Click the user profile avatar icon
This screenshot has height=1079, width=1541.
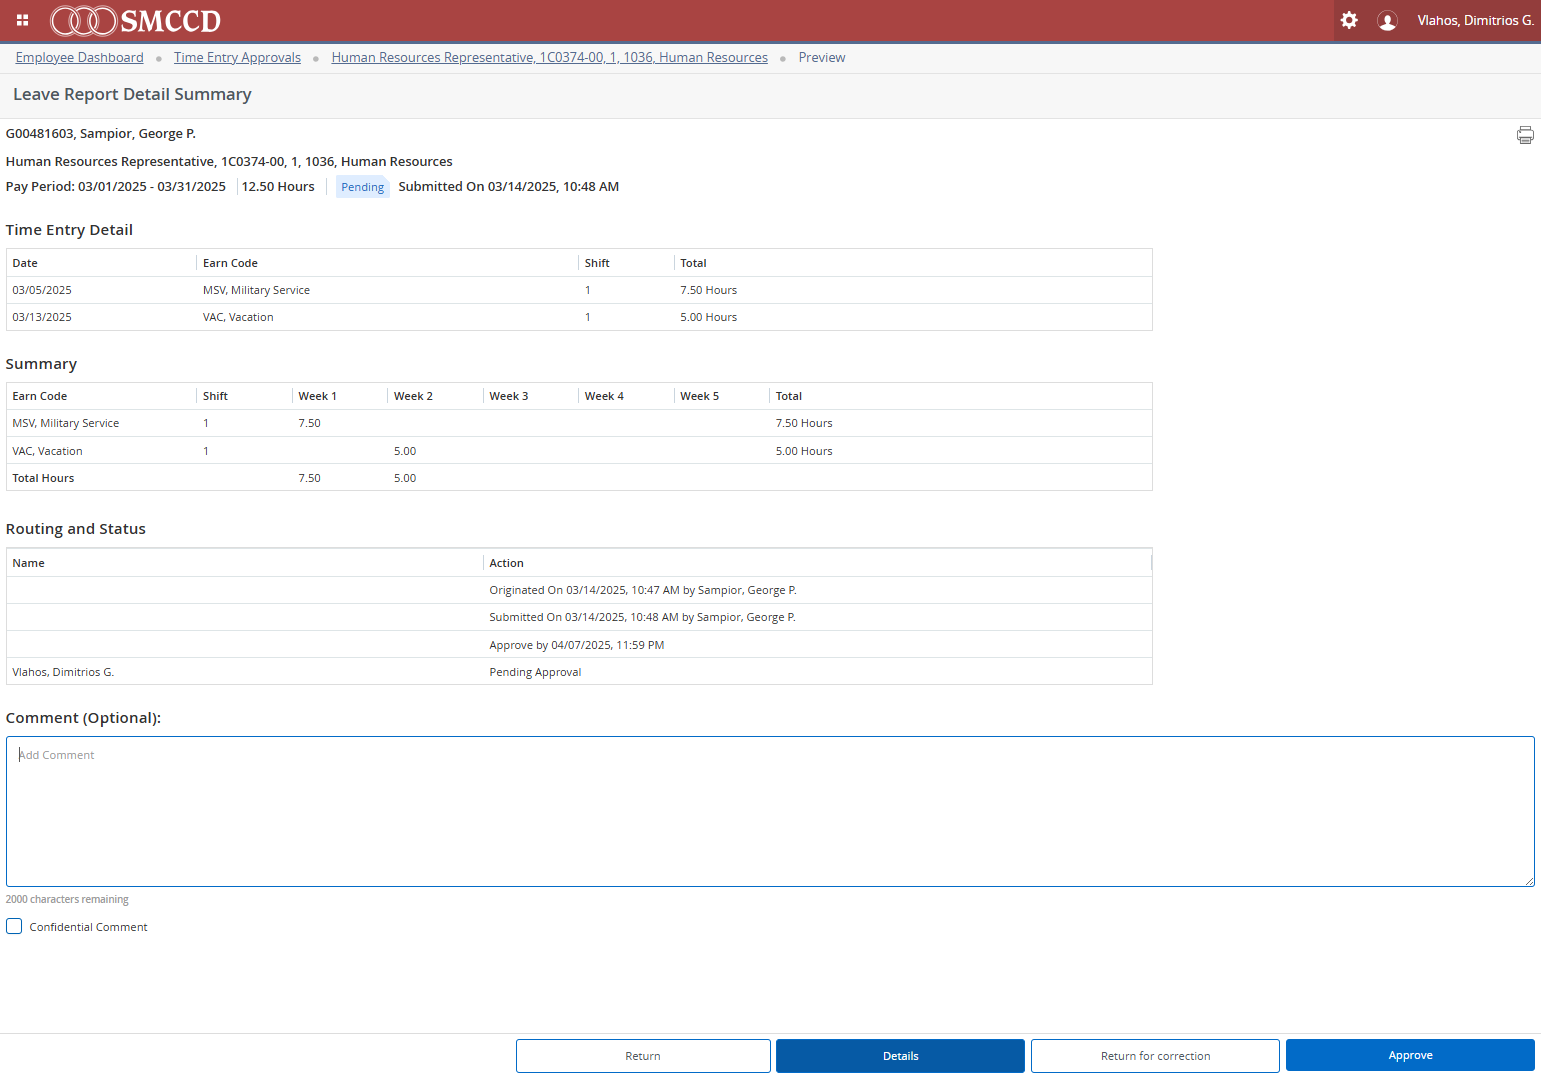click(x=1387, y=20)
